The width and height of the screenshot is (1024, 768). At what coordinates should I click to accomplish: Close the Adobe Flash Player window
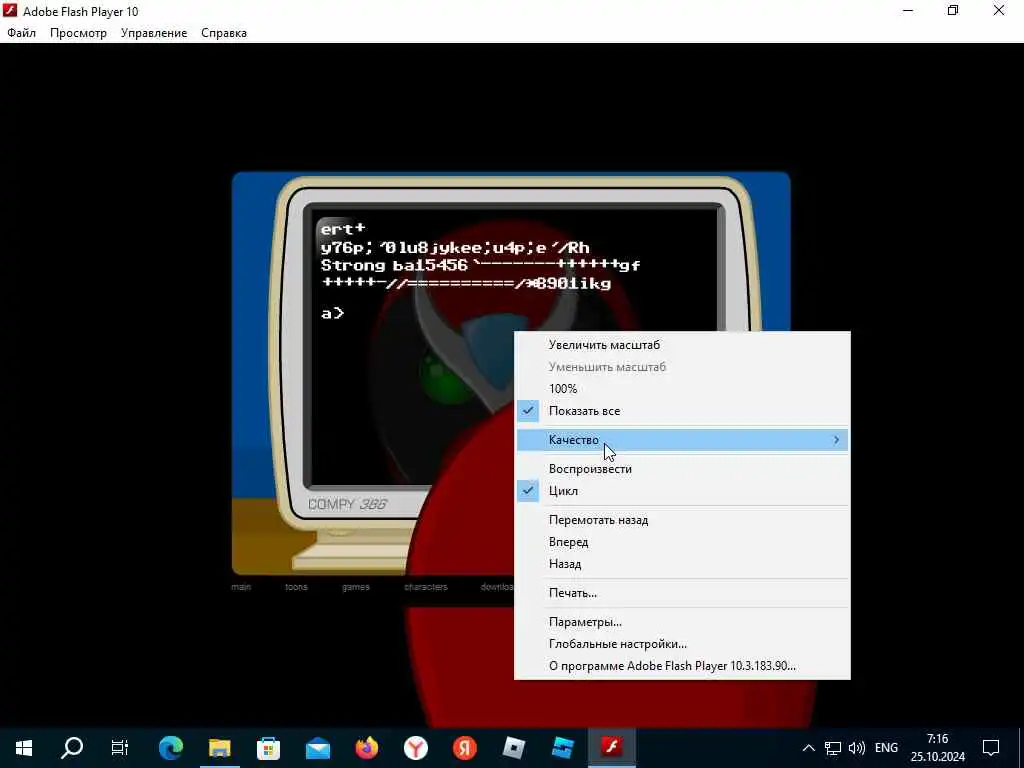pos(999,10)
